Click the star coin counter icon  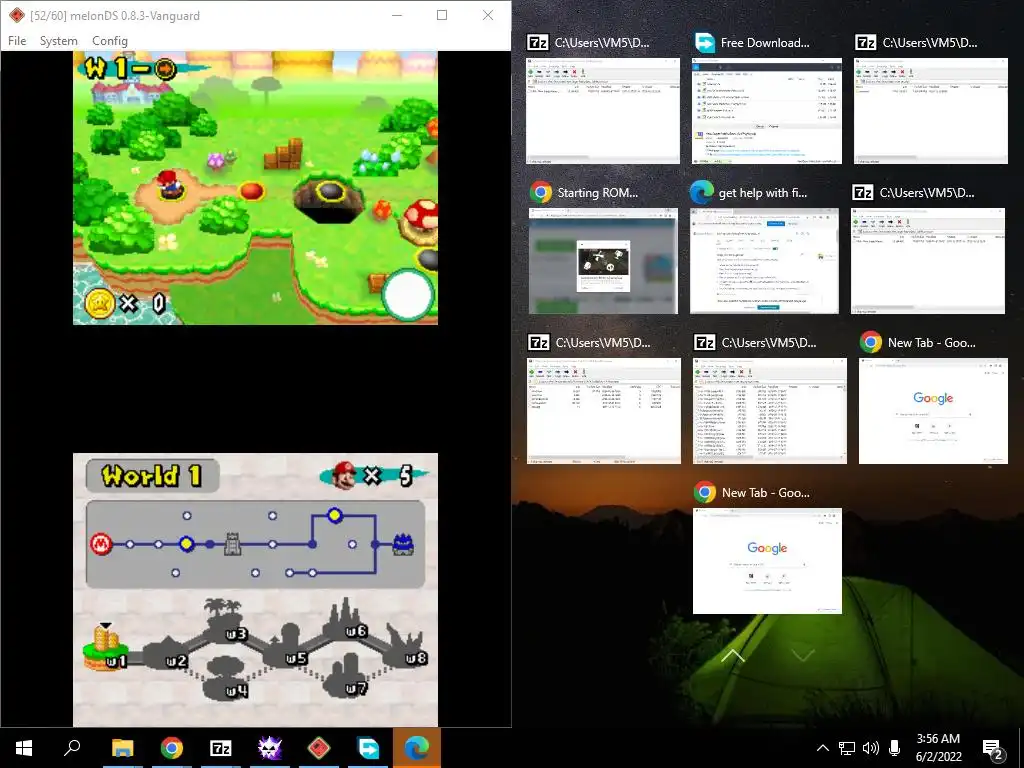coord(100,303)
